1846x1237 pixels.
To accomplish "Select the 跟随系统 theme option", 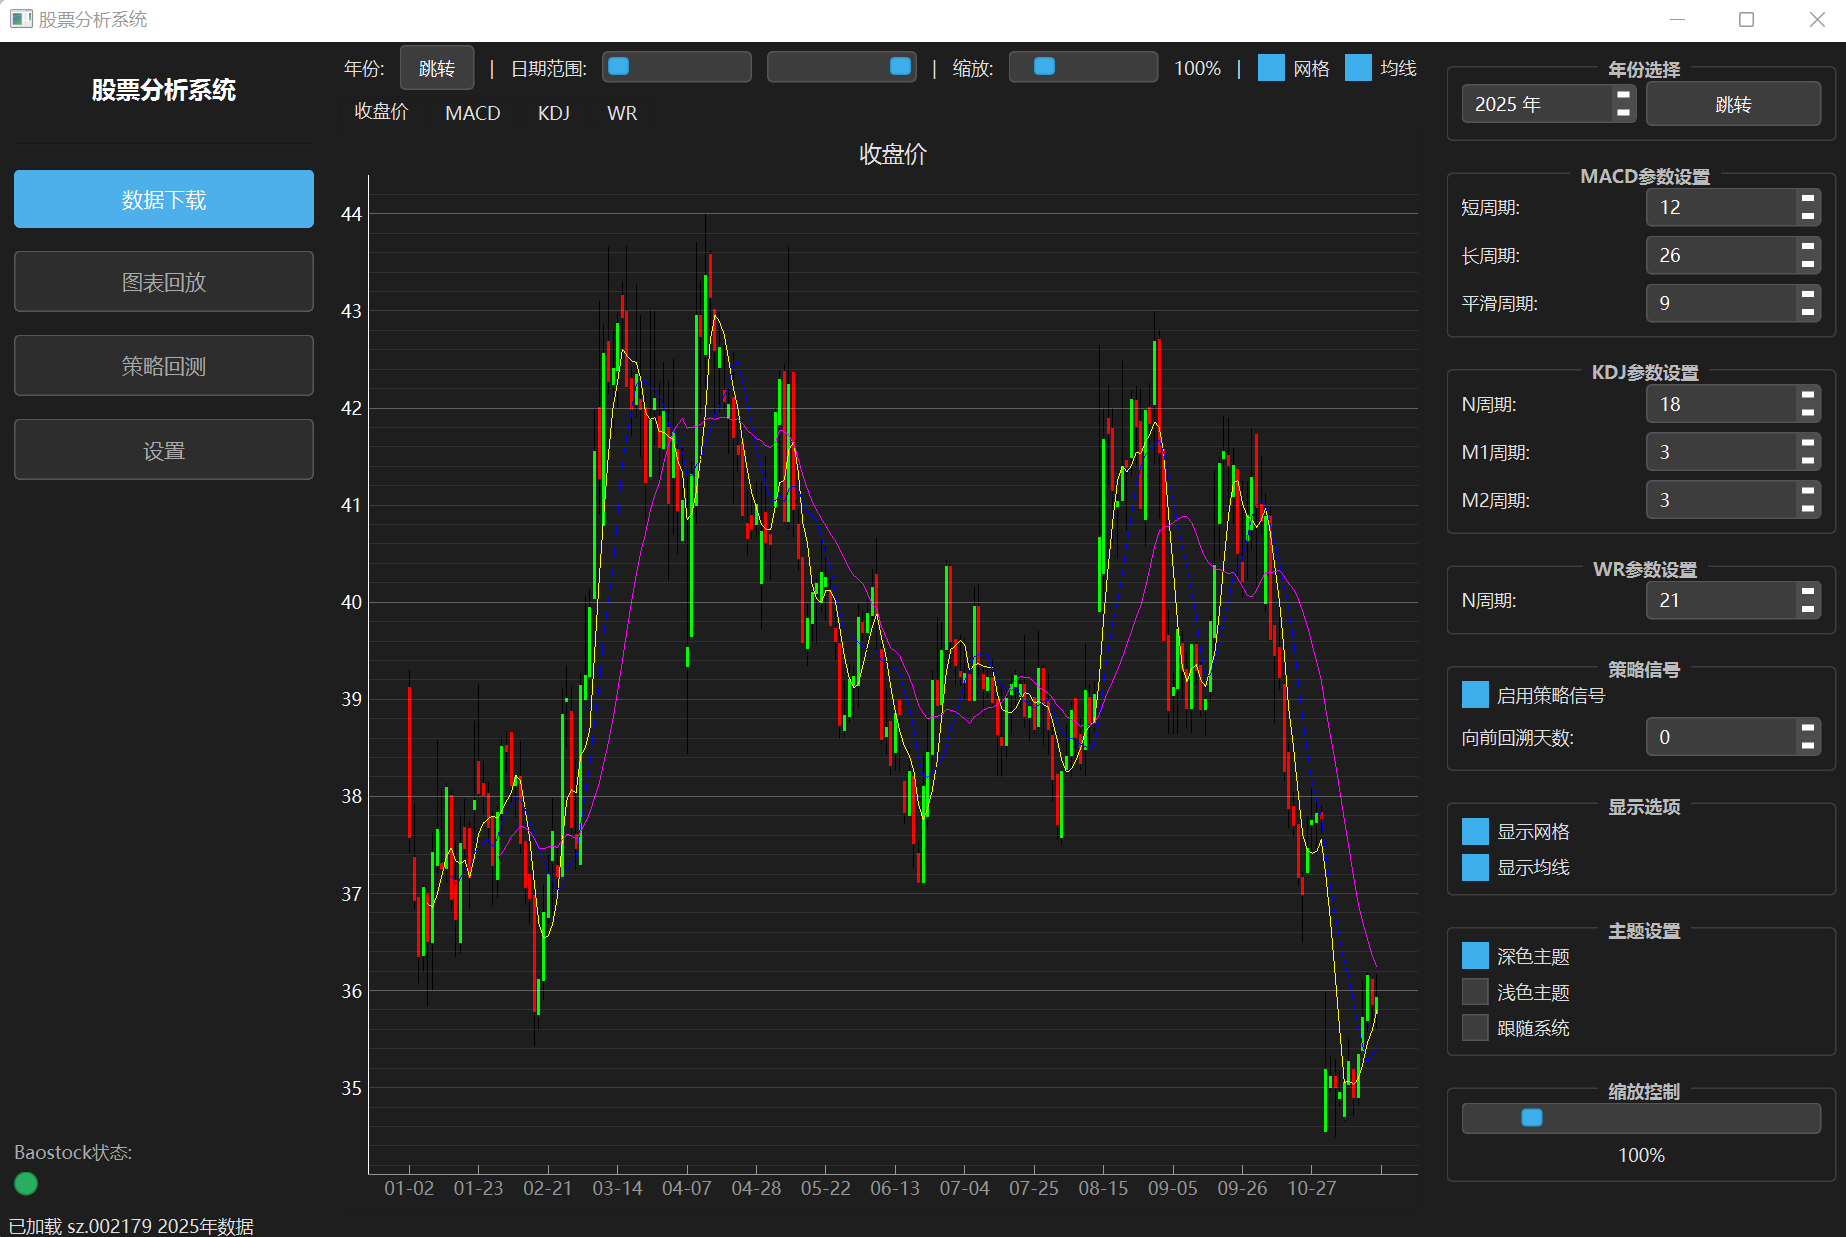I will pyautogui.click(x=1475, y=1027).
